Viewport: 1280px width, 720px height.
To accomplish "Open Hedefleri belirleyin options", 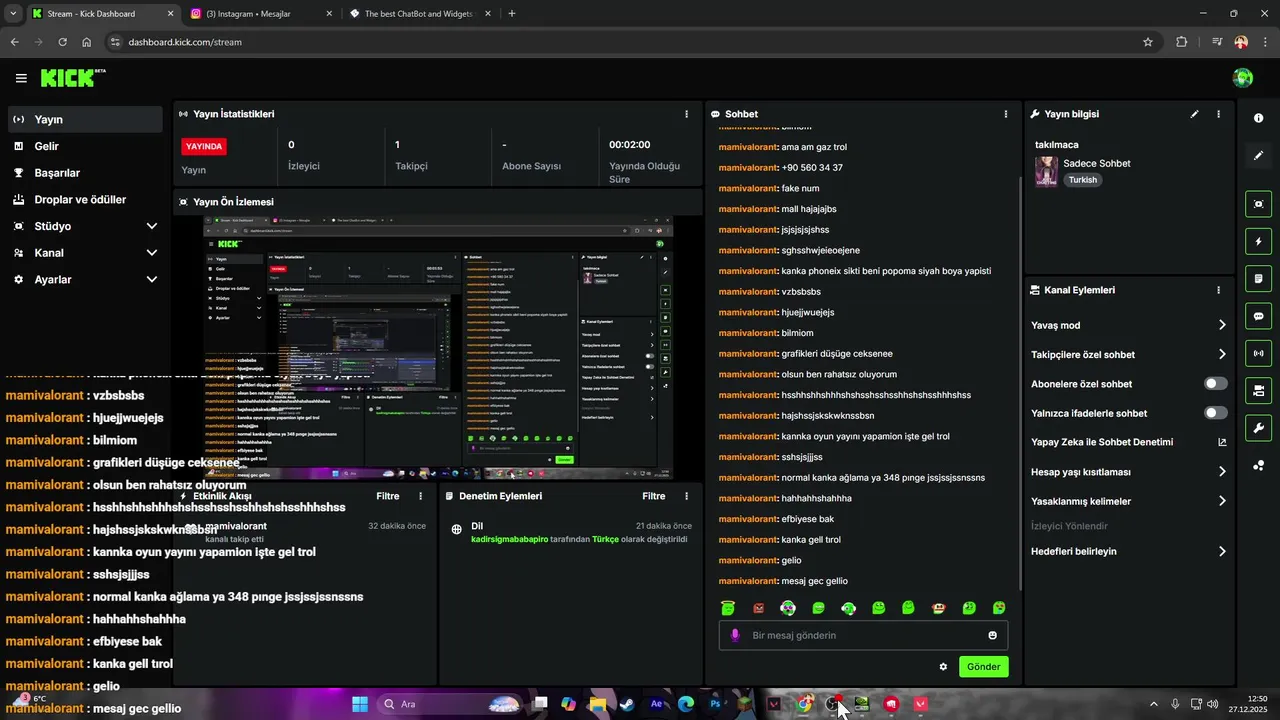I will coord(1222,551).
